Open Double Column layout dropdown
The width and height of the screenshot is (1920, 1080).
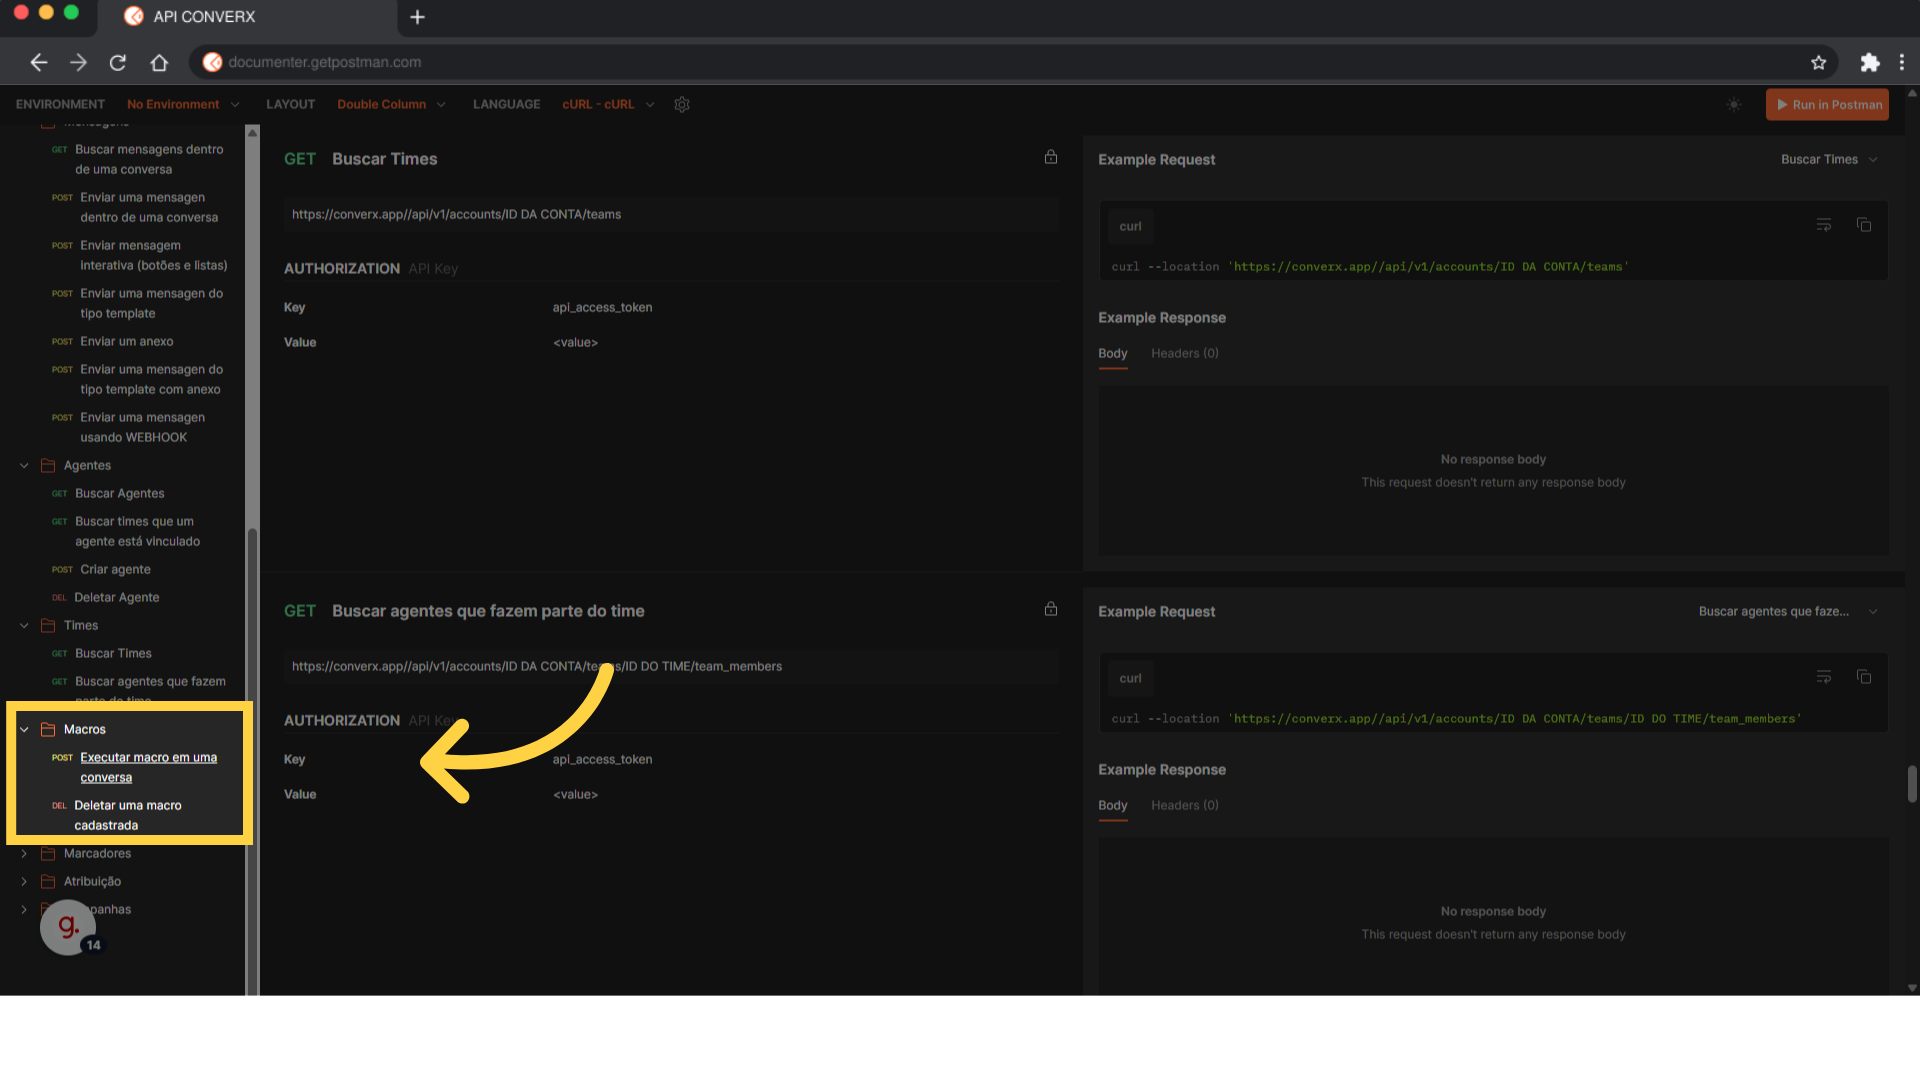click(x=391, y=104)
